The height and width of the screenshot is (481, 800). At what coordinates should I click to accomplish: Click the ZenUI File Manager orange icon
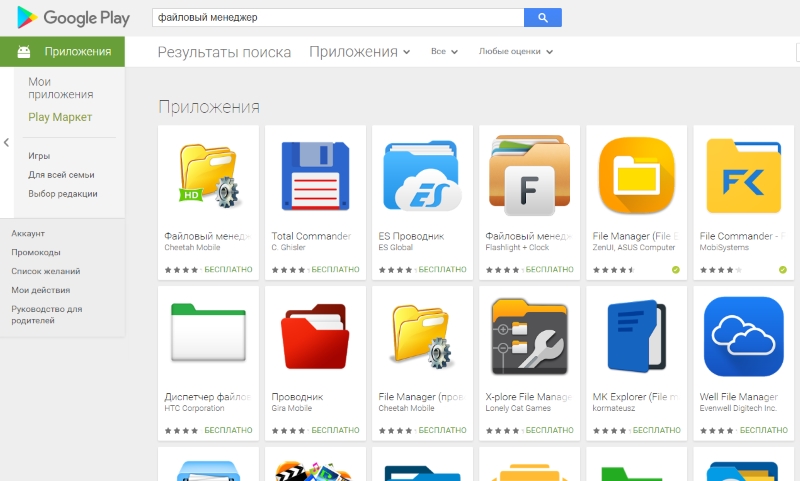click(x=636, y=176)
